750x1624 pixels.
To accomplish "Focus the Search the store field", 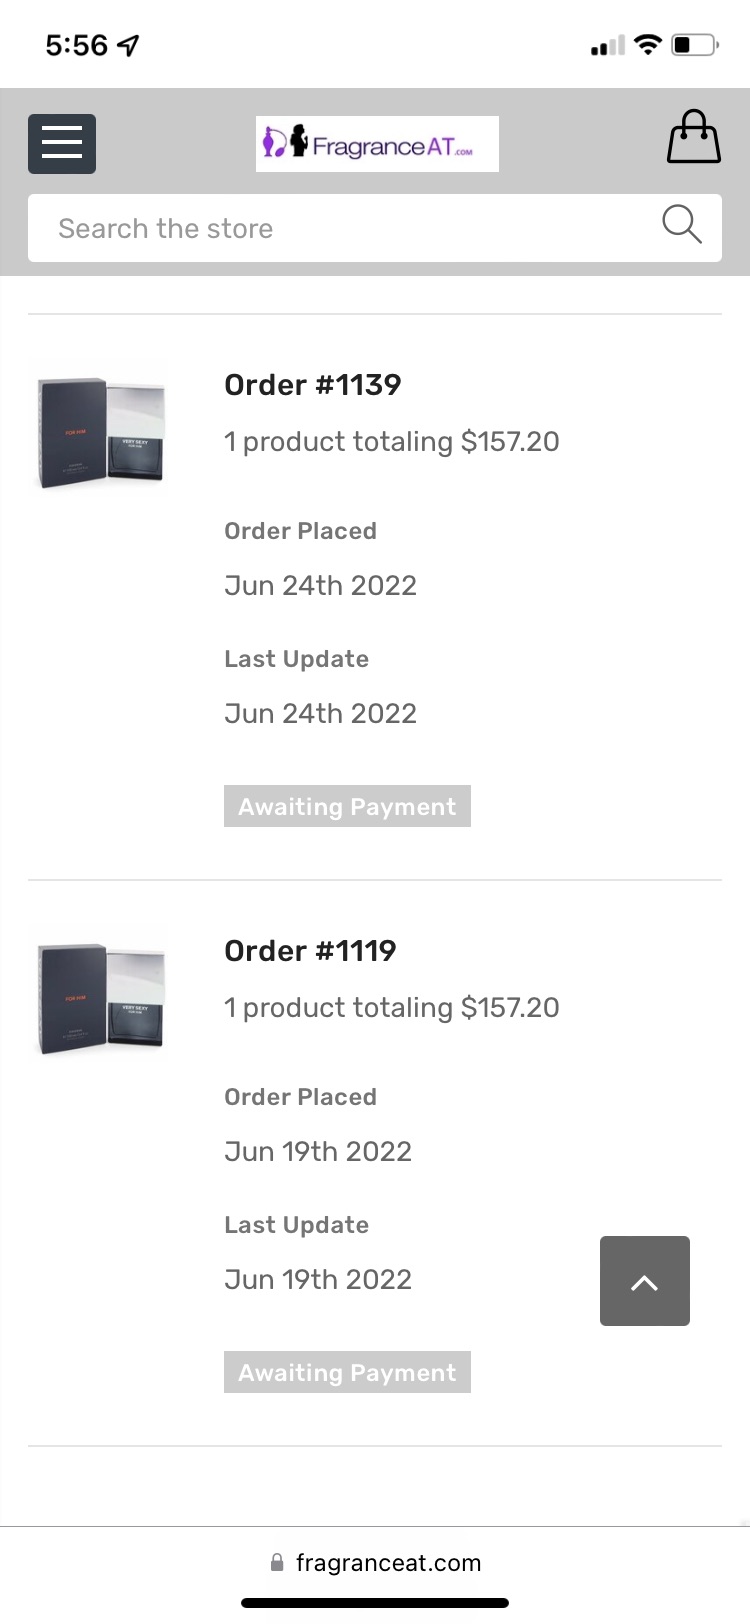I will click(340, 228).
